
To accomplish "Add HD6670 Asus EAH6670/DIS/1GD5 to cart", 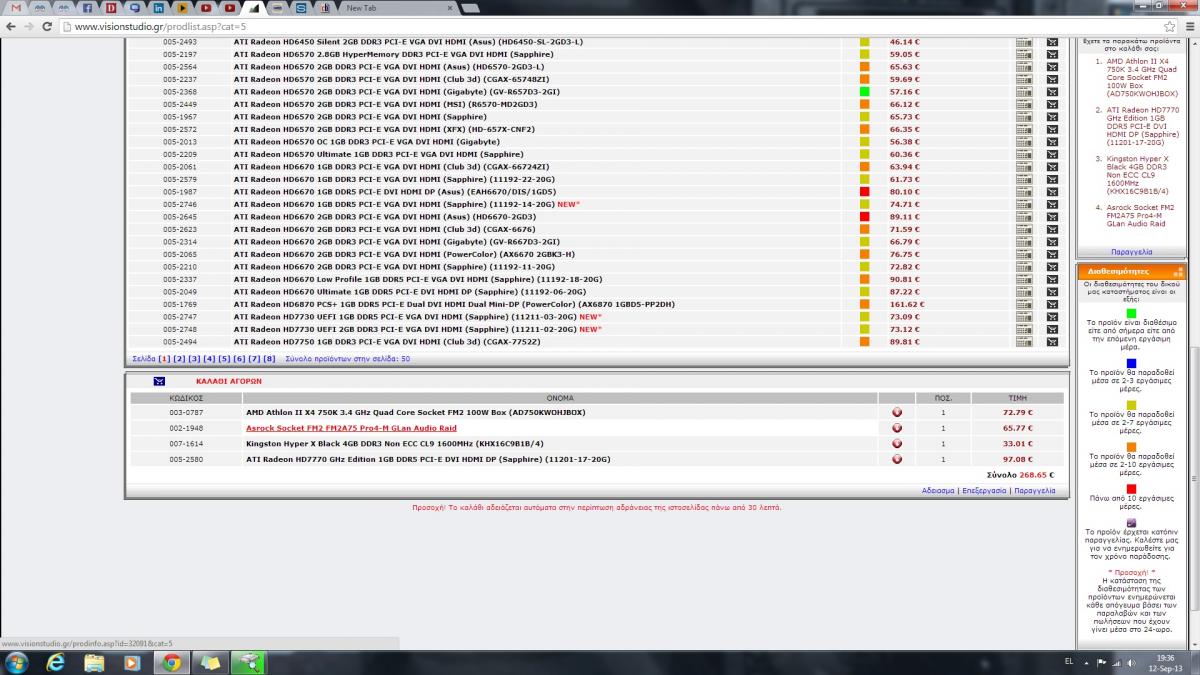I will (x=1052, y=192).
